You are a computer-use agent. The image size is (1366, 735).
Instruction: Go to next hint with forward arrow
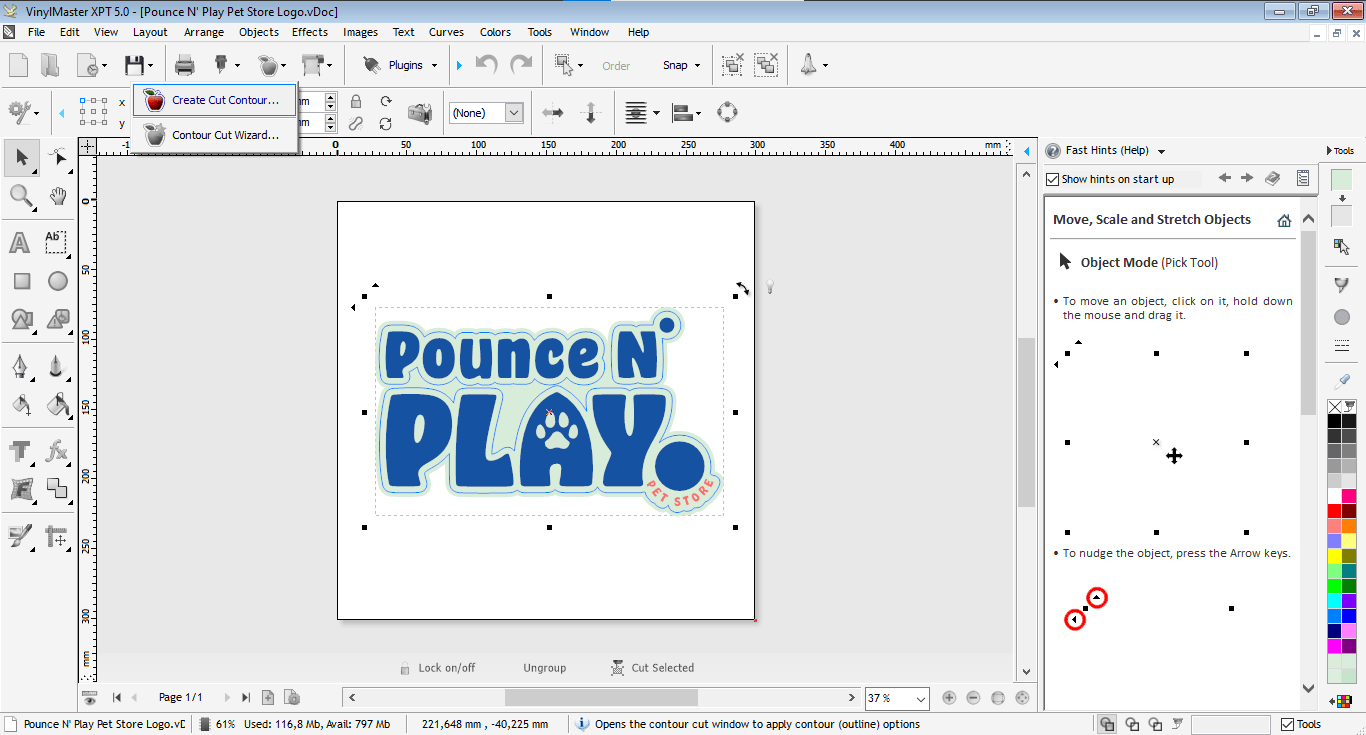(1247, 178)
